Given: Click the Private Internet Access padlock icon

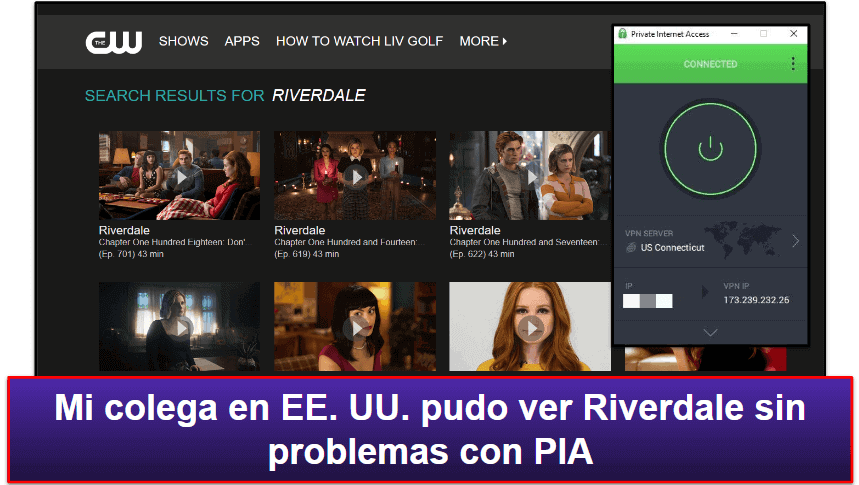Looking at the screenshot, I should [622, 33].
